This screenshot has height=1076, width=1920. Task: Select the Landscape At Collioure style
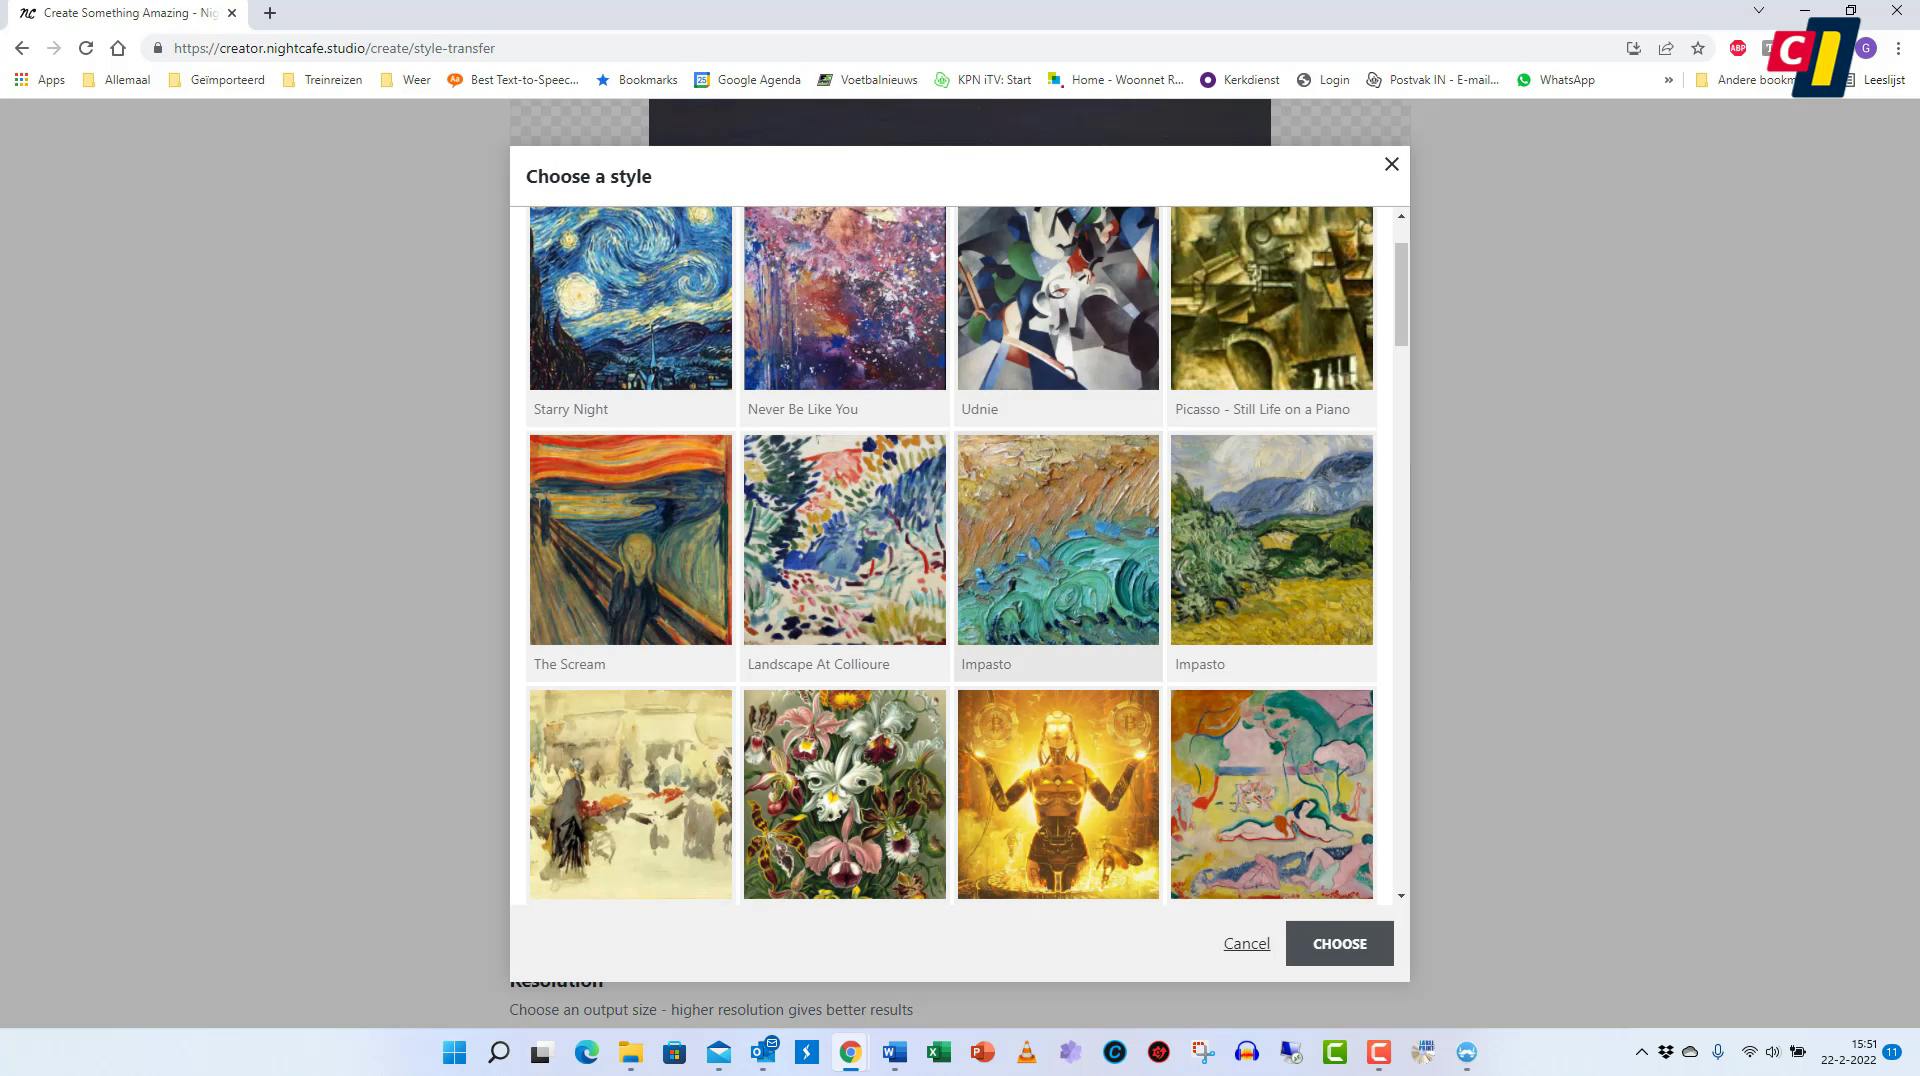(x=845, y=540)
